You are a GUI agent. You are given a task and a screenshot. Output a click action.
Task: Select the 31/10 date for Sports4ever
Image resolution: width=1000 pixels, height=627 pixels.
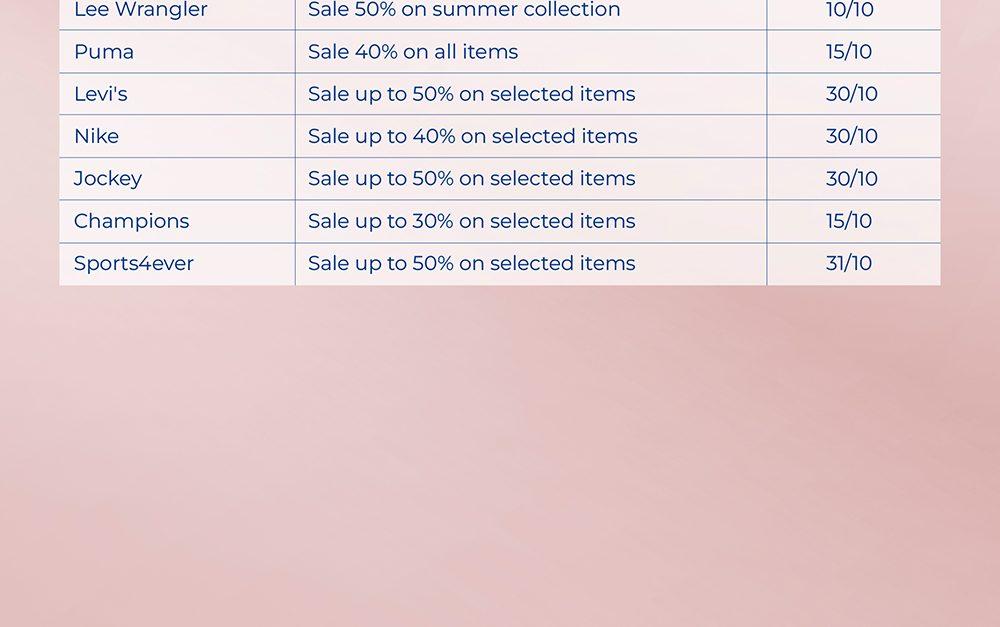(x=849, y=263)
